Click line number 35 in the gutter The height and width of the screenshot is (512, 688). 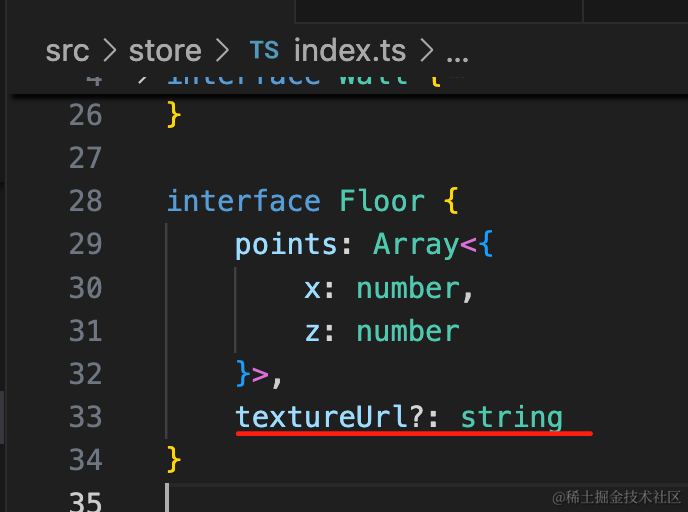coord(86,501)
